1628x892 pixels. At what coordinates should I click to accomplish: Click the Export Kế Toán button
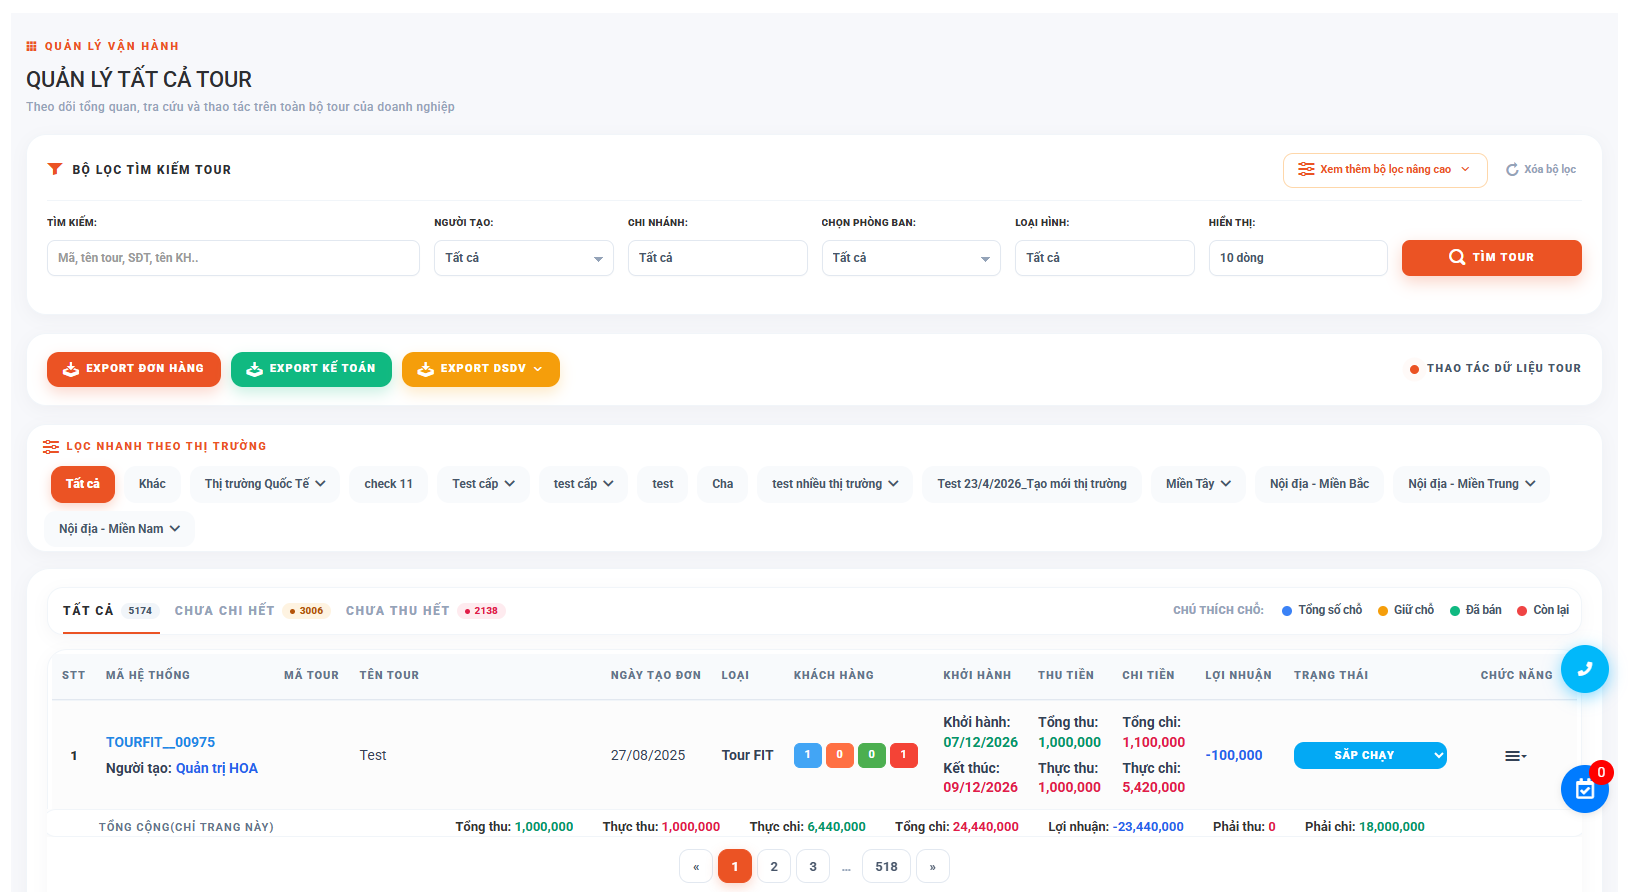coord(311,369)
